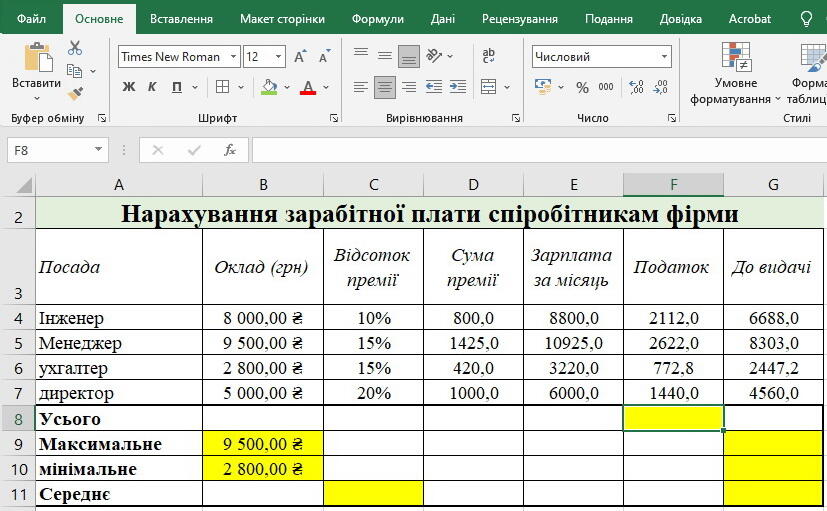Viewport: 827px width, 511px height.
Task: Select row 8 header
Action: coord(18,419)
